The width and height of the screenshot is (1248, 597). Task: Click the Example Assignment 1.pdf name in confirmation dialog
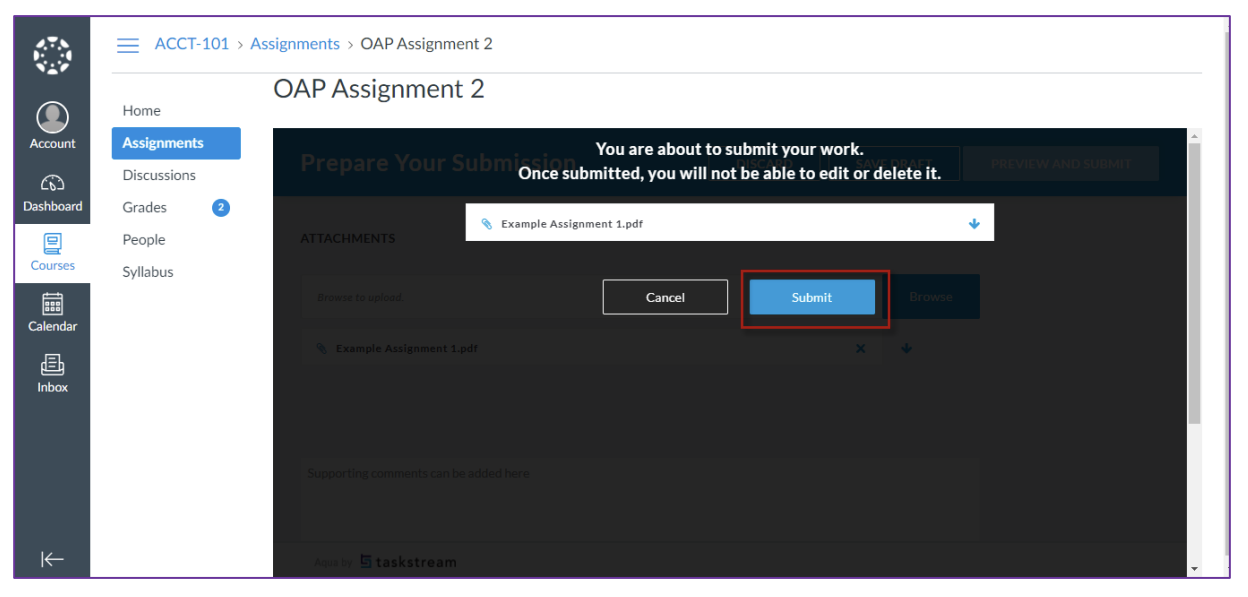(x=572, y=224)
